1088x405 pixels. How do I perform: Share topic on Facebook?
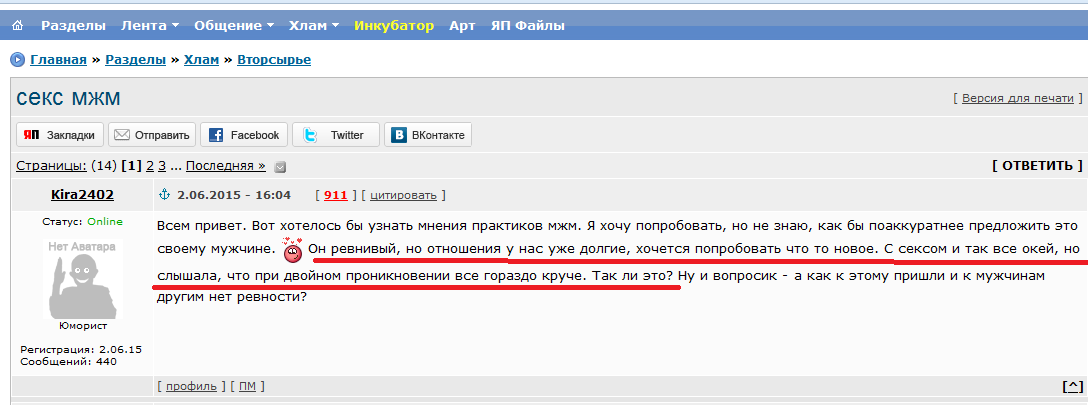[244, 135]
